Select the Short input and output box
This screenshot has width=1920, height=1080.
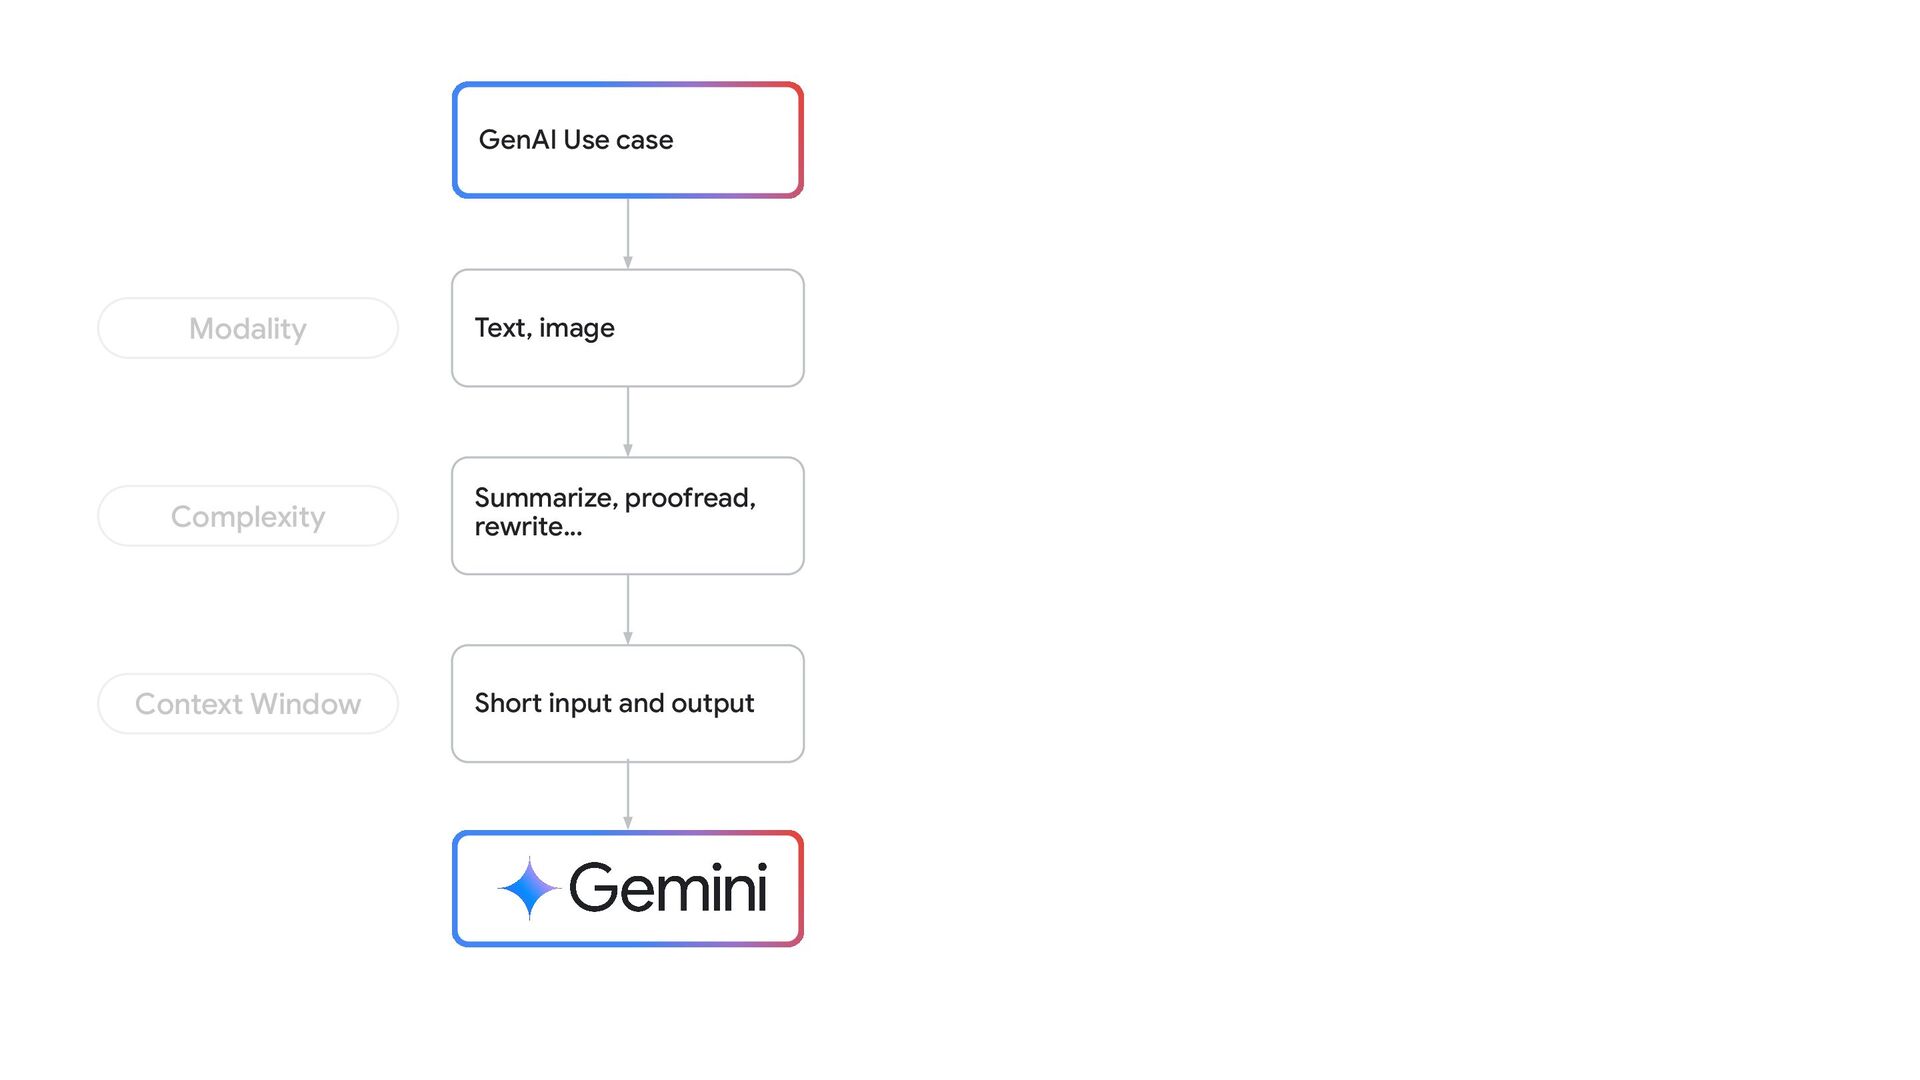pyautogui.click(x=628, y=704)
